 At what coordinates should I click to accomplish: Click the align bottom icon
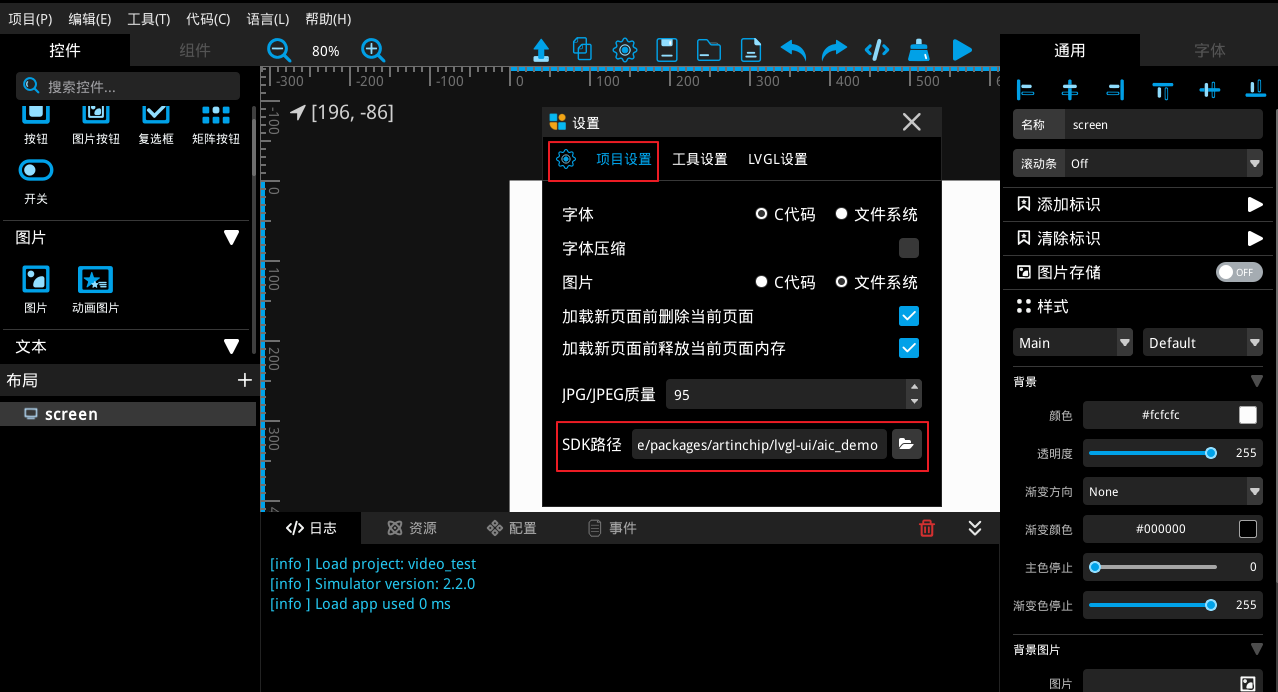(x=1255, y=90)
